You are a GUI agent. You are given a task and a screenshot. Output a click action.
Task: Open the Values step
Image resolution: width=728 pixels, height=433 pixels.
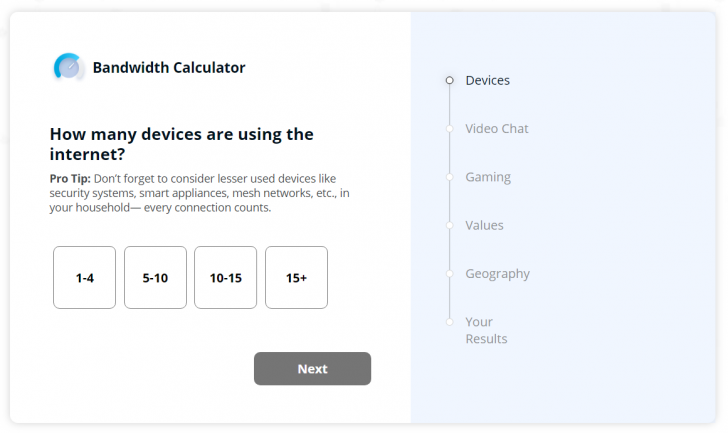(x=484, y=225)
